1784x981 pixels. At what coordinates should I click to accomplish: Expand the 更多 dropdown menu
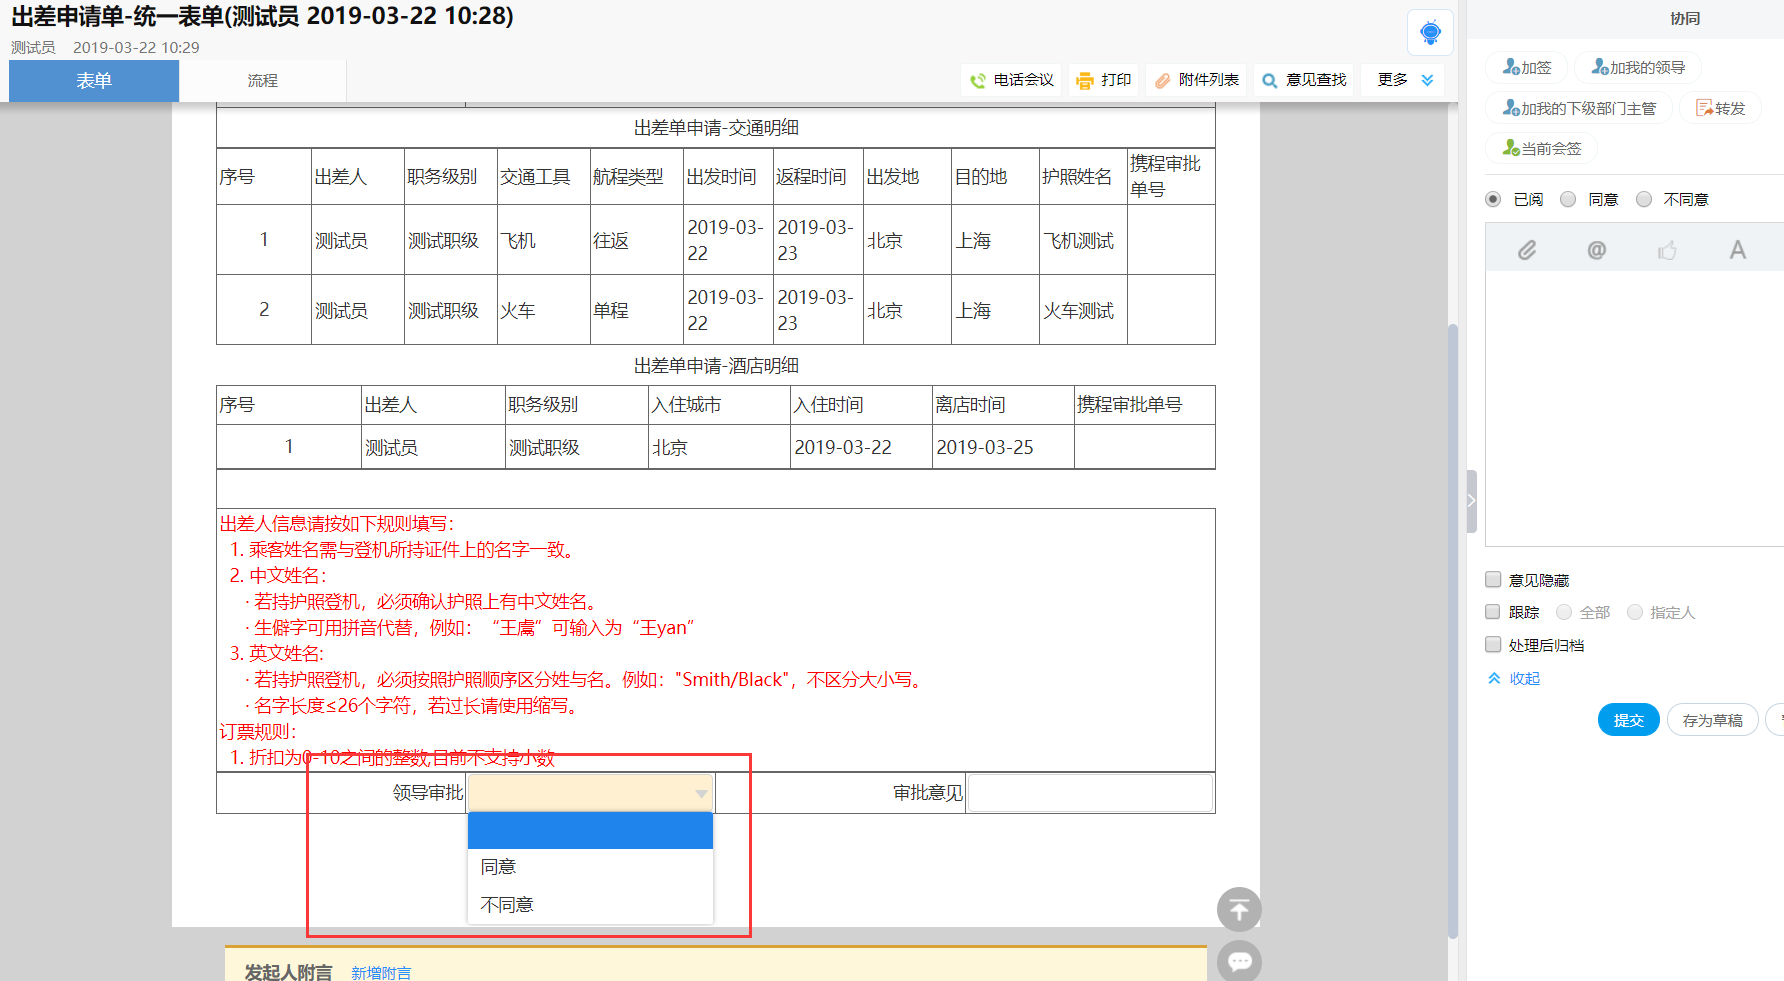(1405, 80)
